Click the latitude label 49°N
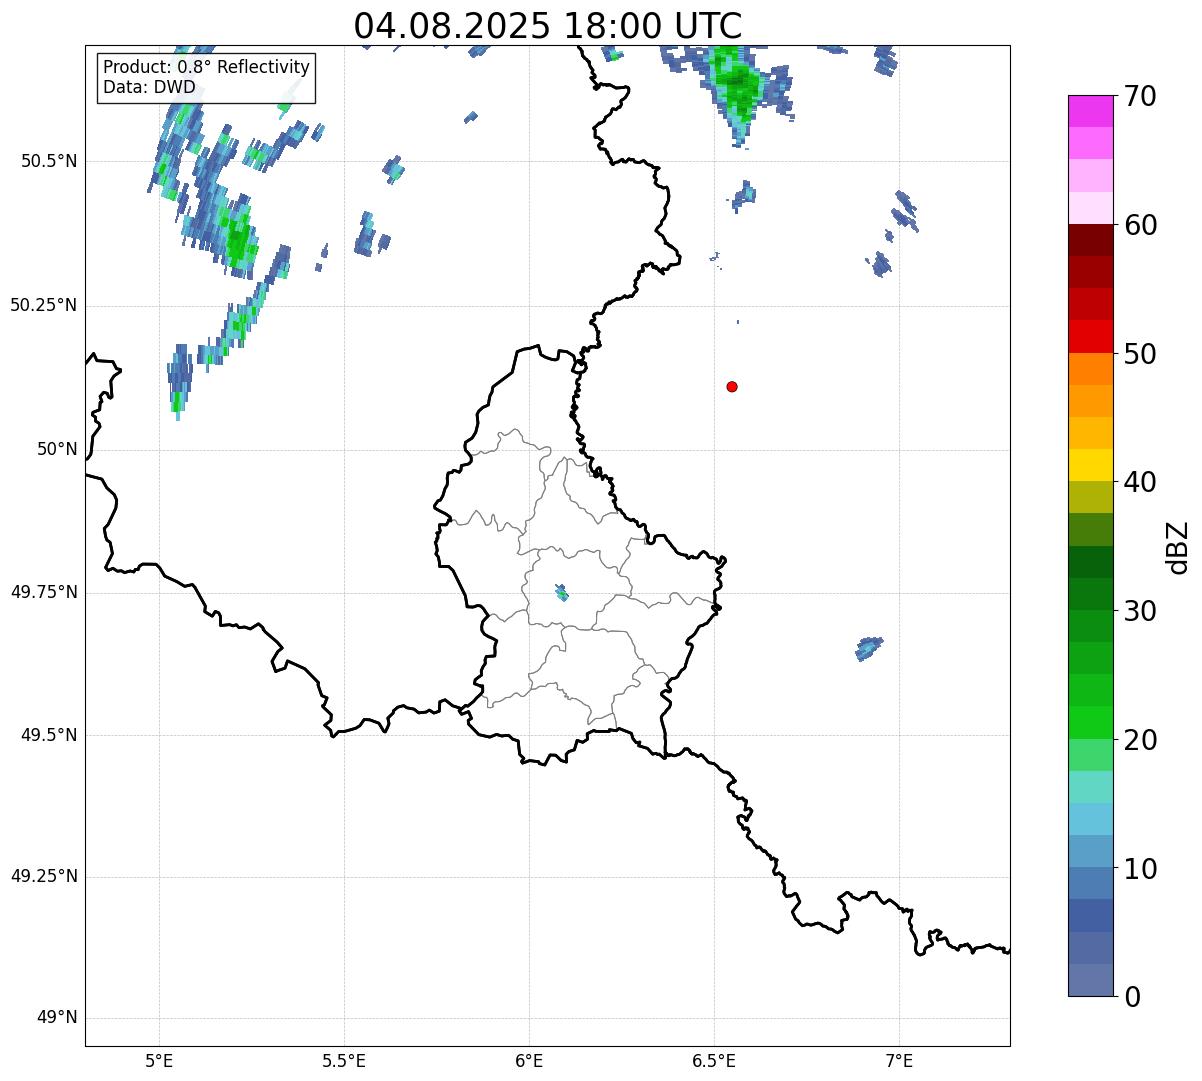 [x=57, y=1017]
